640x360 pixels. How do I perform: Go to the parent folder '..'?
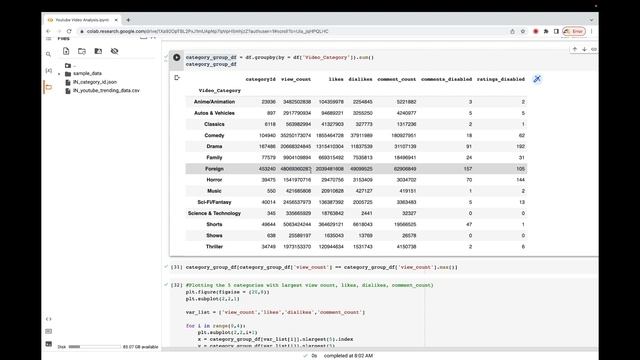tap(71, 65)
